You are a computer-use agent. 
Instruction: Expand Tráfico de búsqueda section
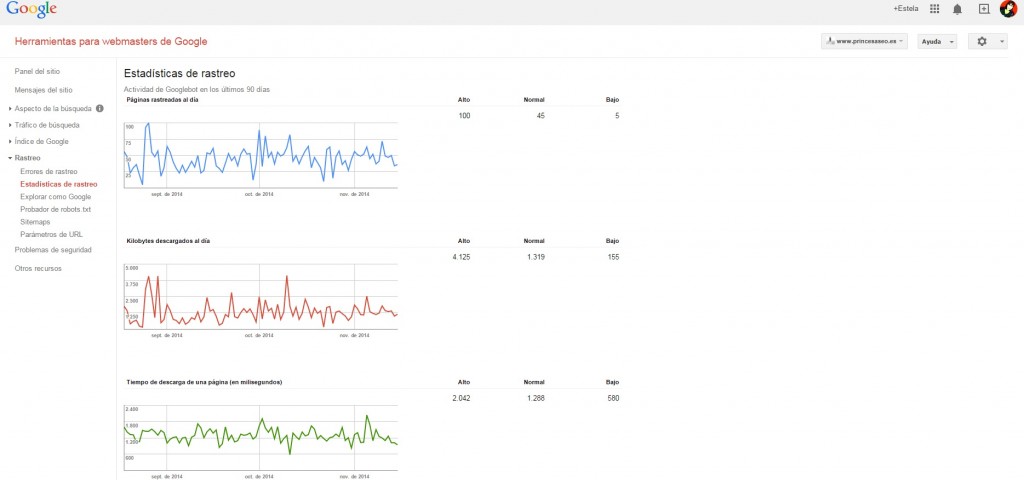point(47,125)
